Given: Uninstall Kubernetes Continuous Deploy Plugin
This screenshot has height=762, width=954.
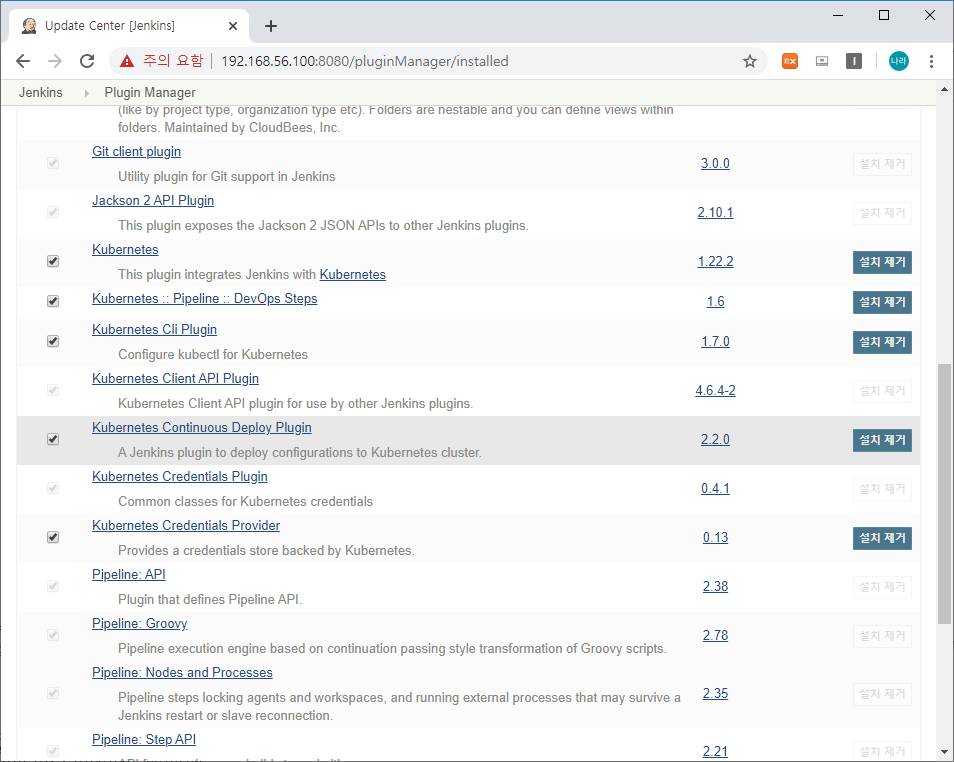Looking at the screenshot, I should (882, 440).
